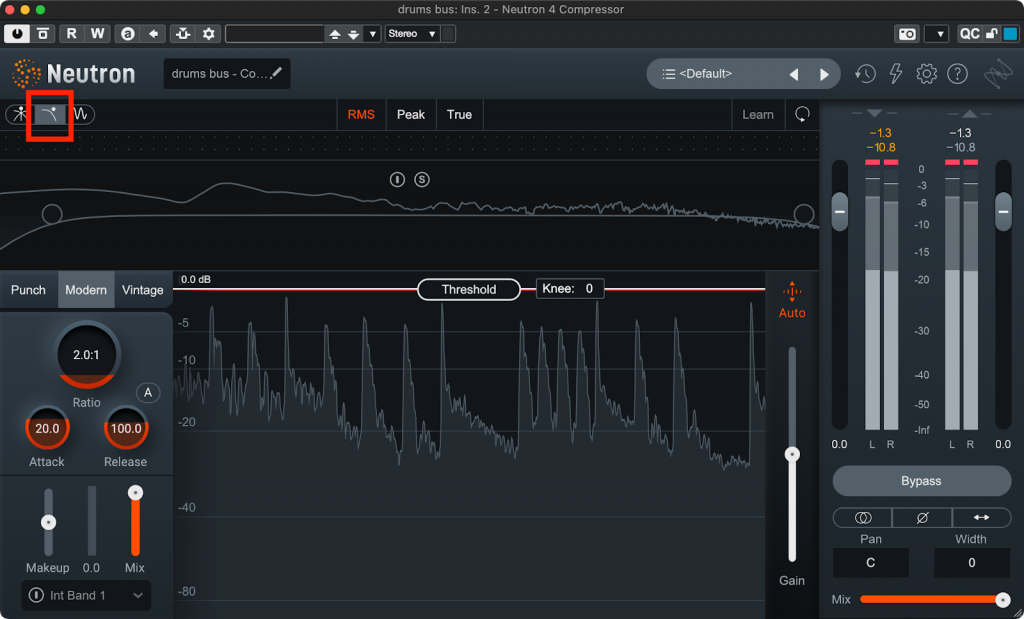The width and height of the screenshot is (1024, 619).
Task: Click the lightning bolt zero-latency icon
Action: point(896,74)
